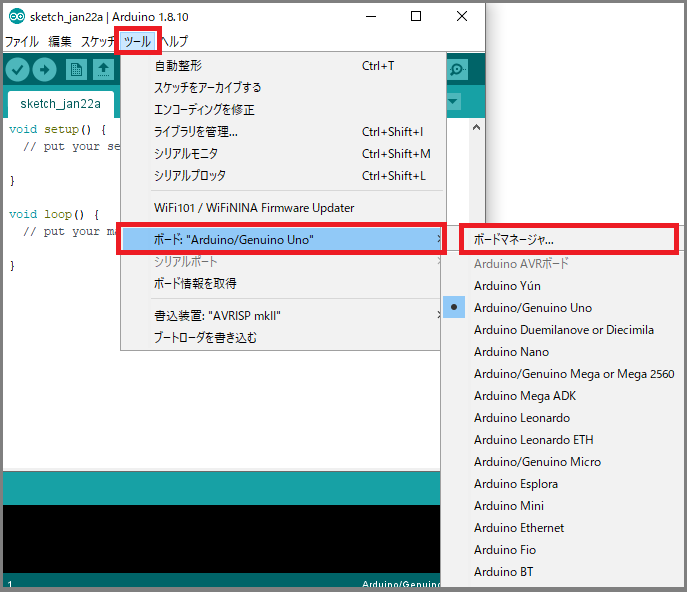
Task: Select the sketch_jan22a tab
Action: coord(60,104)
